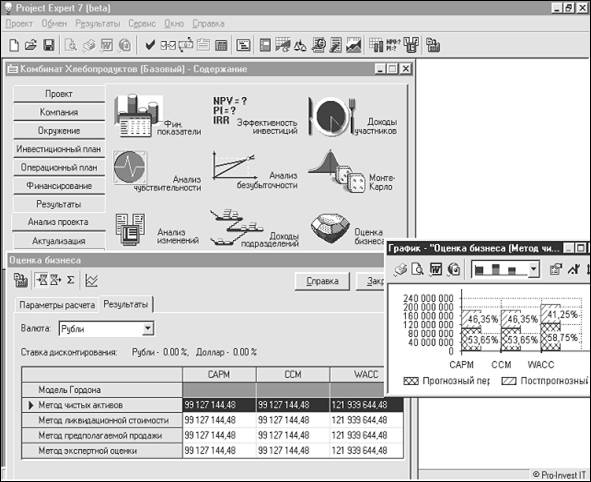Open Анализ безубыточности icon

pos(234,165)
